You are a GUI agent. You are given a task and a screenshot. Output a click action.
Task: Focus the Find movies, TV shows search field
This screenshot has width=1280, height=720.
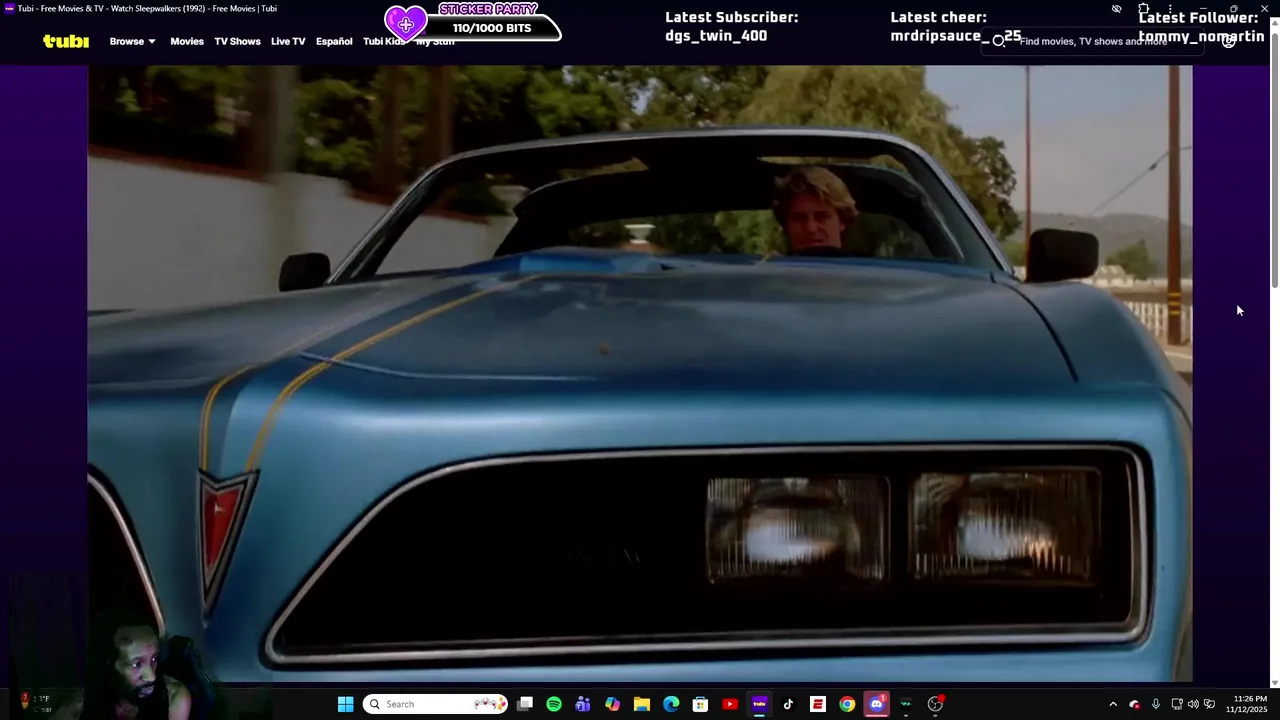tap(1090, 41)
